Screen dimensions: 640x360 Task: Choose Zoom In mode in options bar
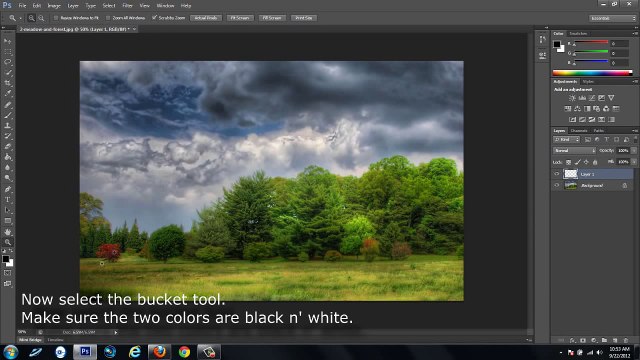coord(31,18)
